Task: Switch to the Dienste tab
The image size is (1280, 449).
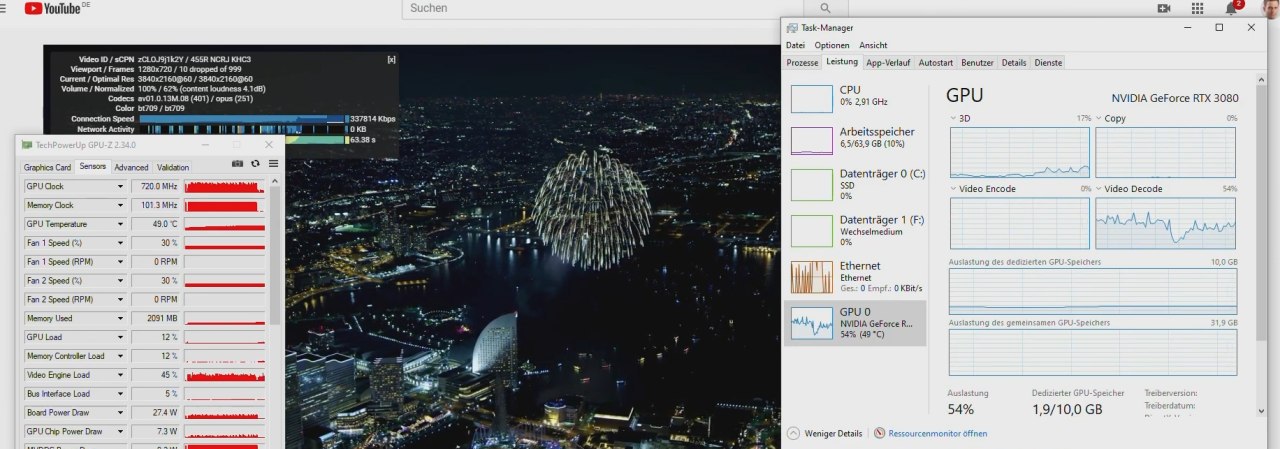Action: pyautogui.click(x=1048, y=62)
